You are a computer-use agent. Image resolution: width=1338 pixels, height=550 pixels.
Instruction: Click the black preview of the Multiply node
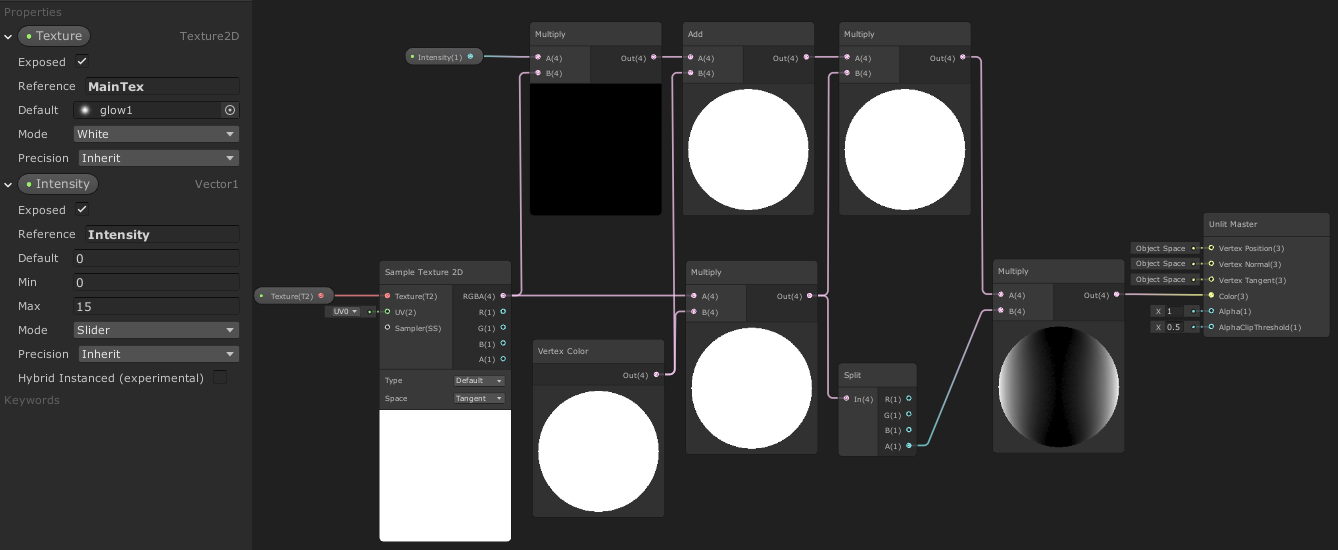596,149
